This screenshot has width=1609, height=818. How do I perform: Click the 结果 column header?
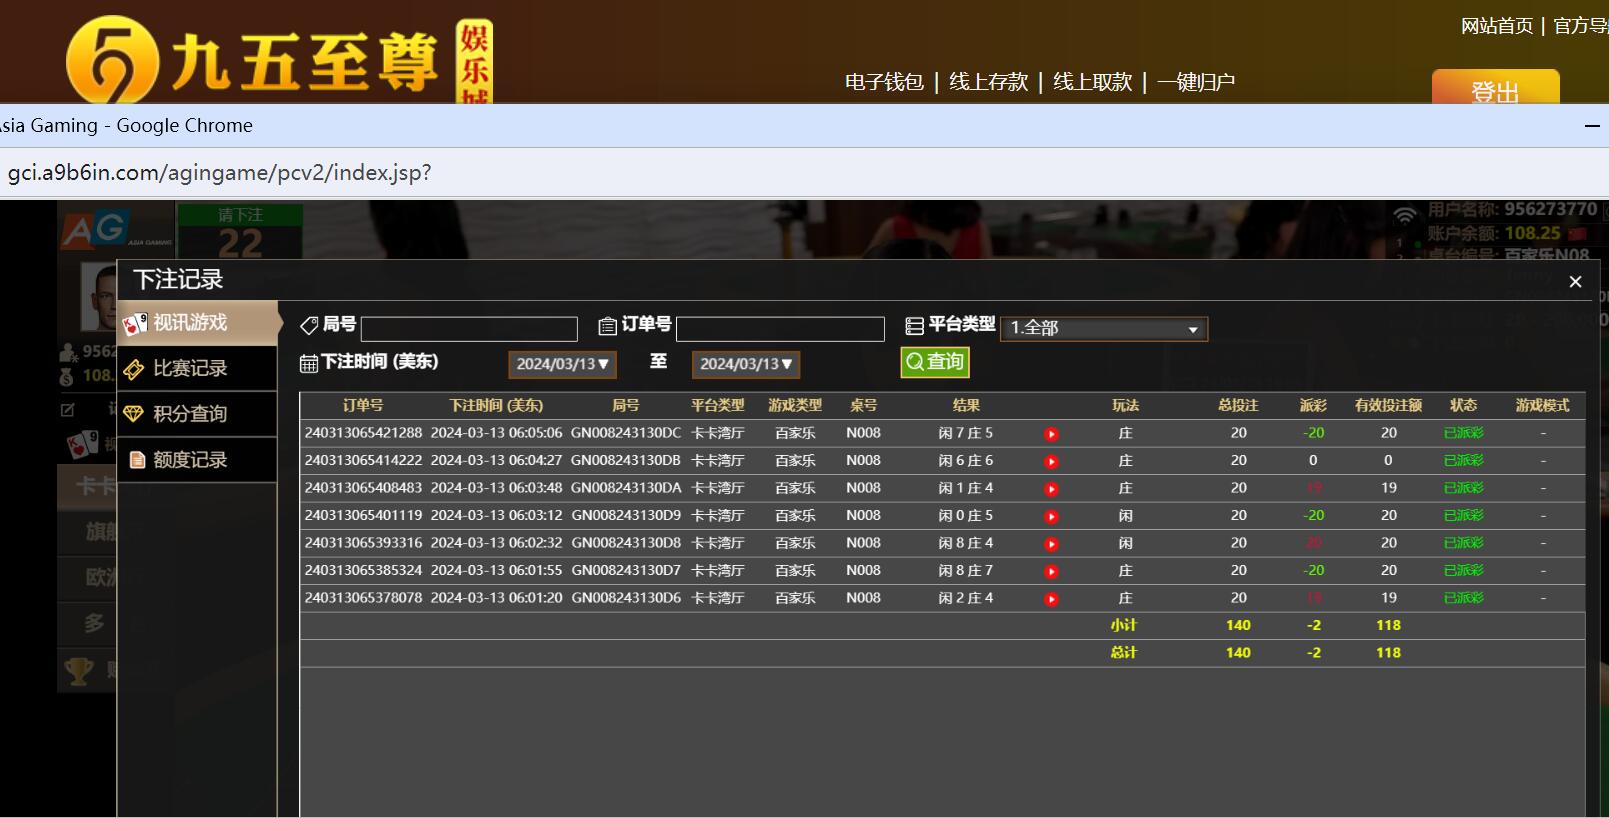pos(966,406)
